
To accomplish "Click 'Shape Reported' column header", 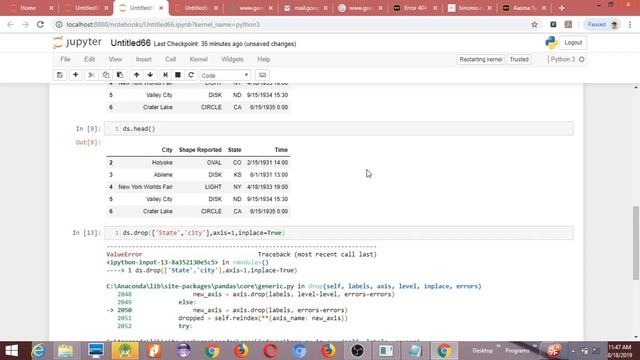I will (x=200, y=150).
